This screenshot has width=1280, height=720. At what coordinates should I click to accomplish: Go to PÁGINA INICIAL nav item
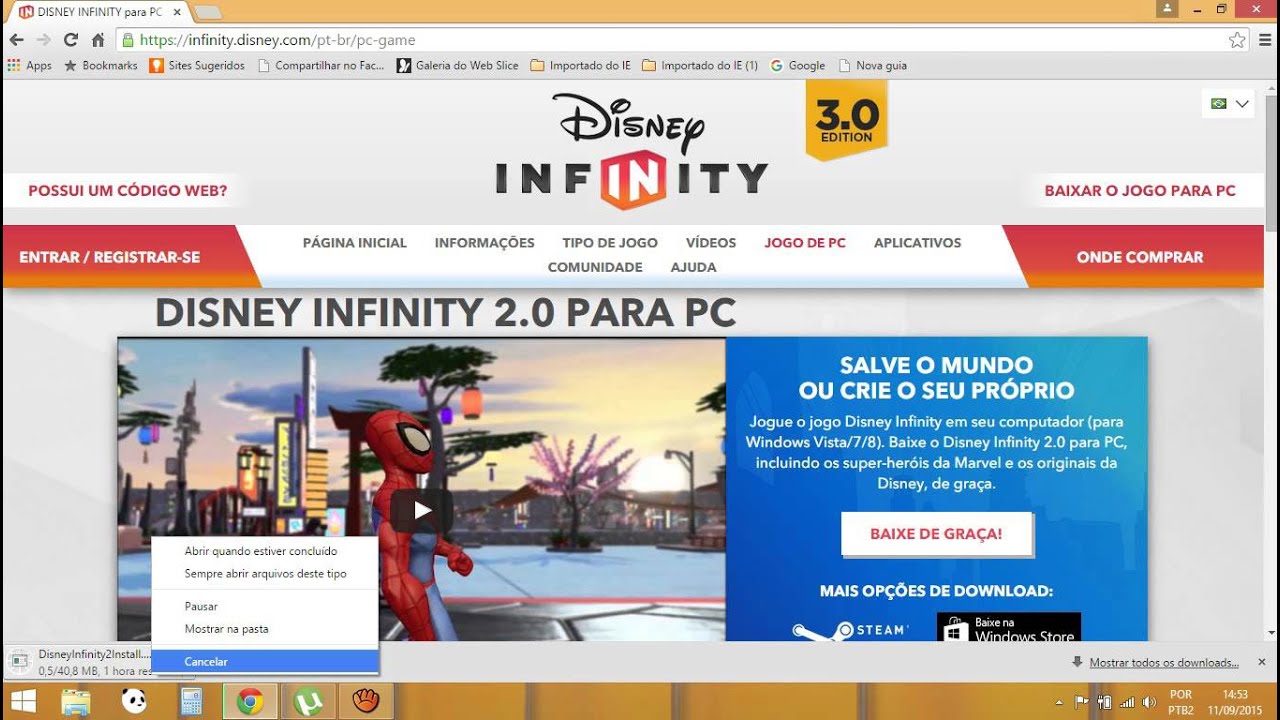[x=355, y=243]
